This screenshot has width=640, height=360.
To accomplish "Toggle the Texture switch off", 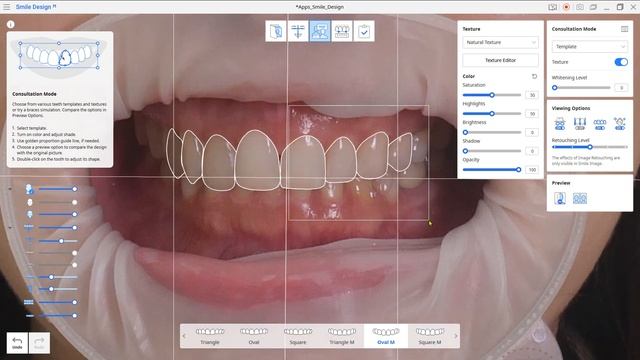I will [x=621, y=62].
